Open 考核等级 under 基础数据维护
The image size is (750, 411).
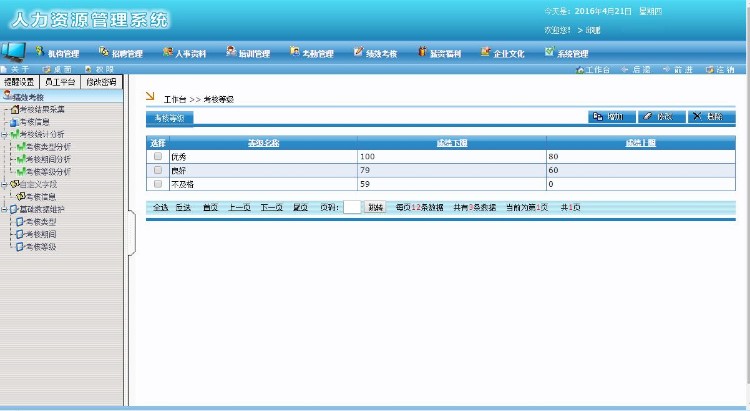coord(41,247)
